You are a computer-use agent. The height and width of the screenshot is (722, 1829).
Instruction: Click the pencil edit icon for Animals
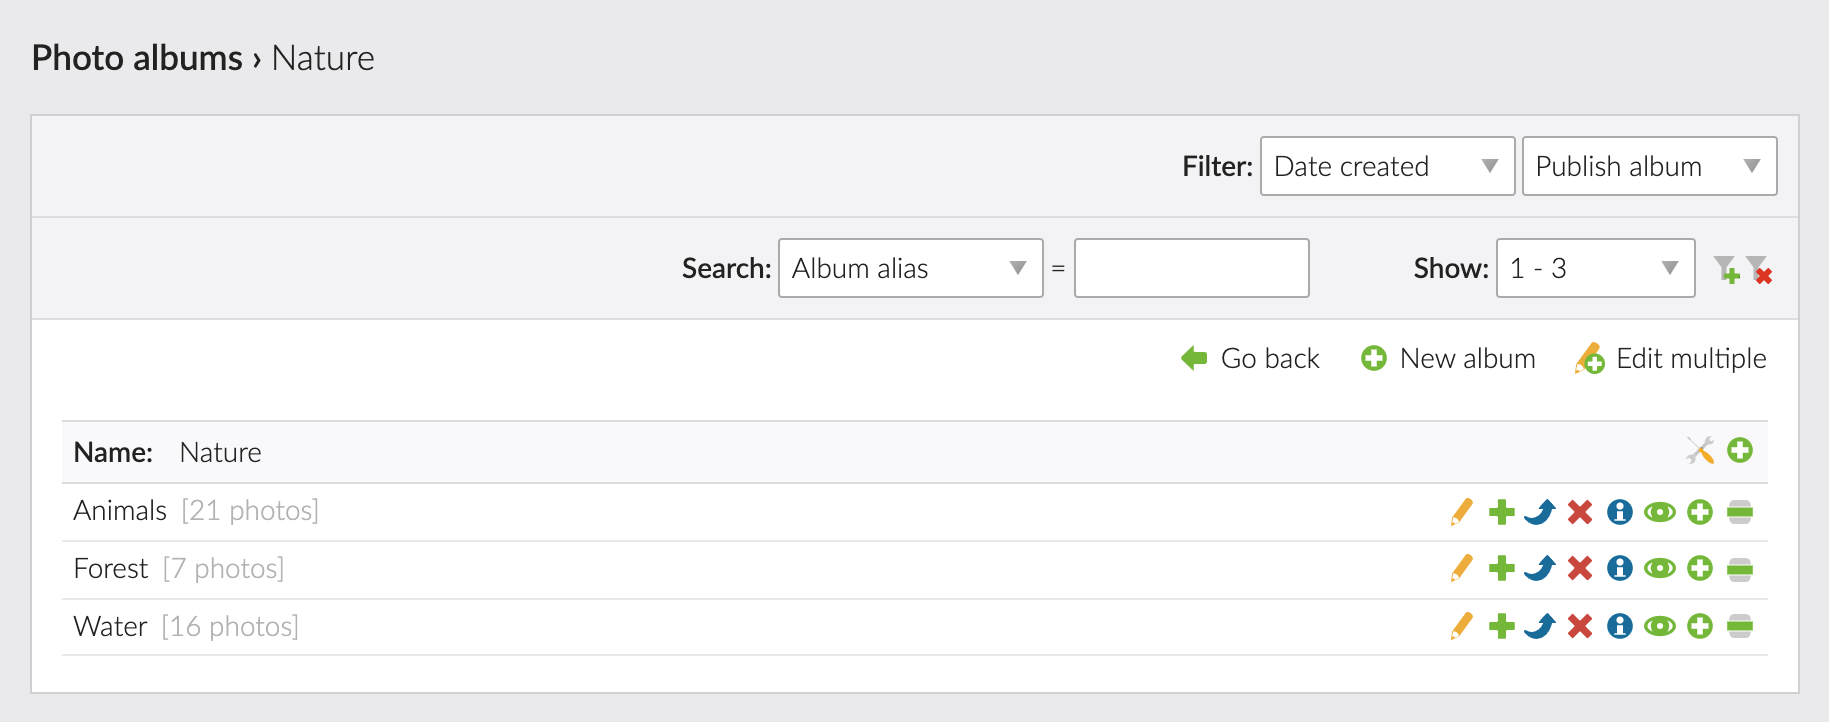1461,512
